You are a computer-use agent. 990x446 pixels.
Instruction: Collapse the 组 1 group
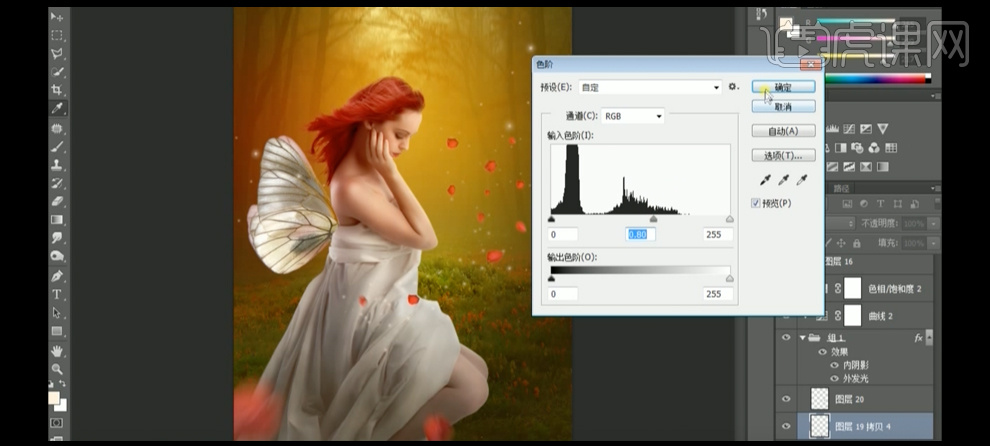click(x=802, y=338)
